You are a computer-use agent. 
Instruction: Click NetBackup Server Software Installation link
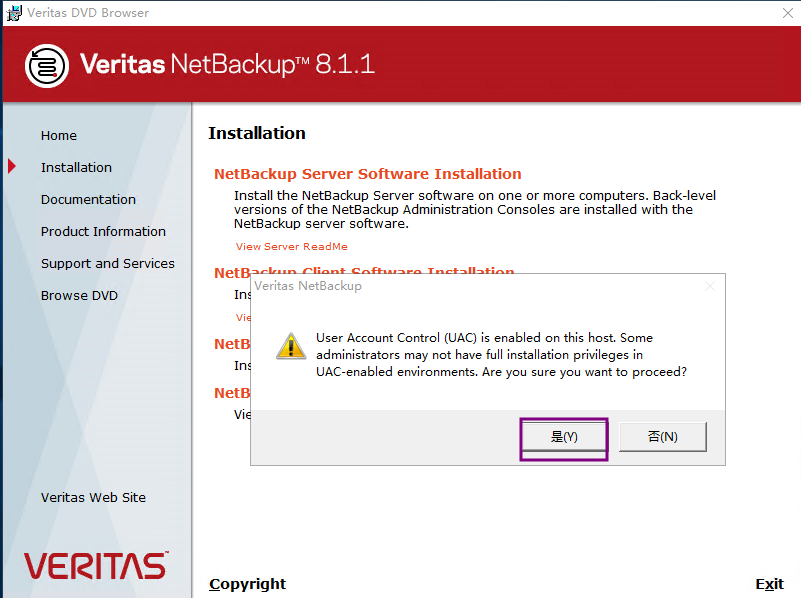pos(367,174)
